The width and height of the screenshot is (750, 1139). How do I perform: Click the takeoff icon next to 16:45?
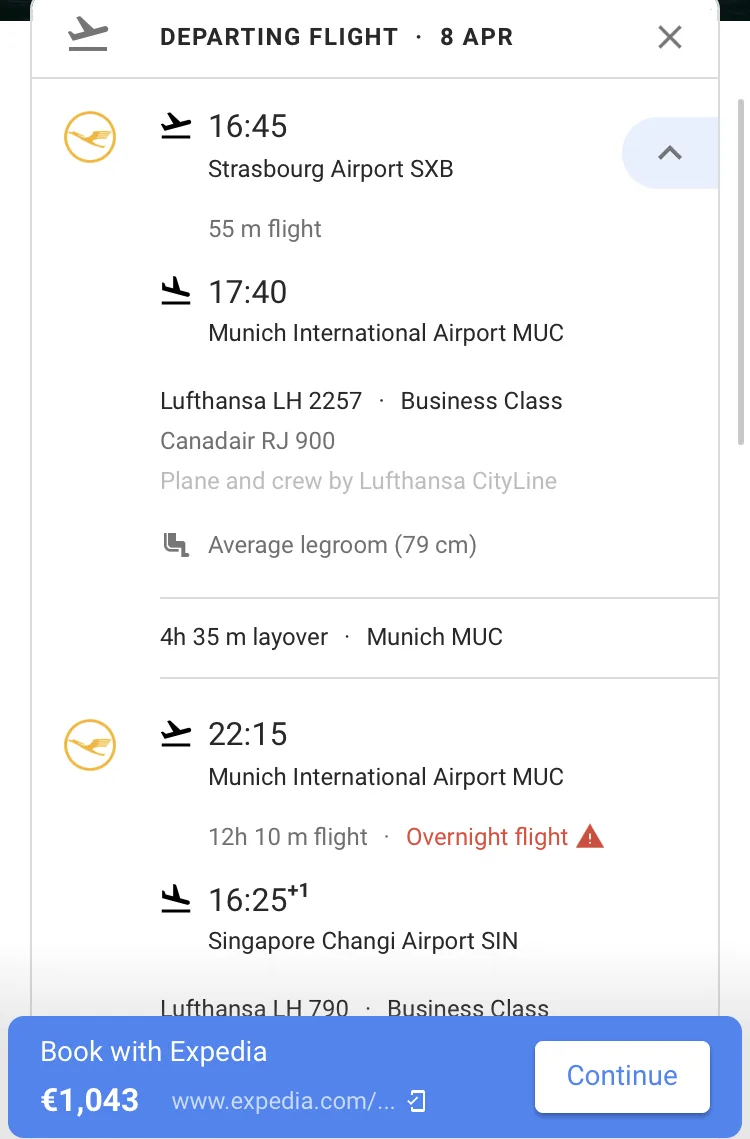pyautogui.click(x=175, y=126)
